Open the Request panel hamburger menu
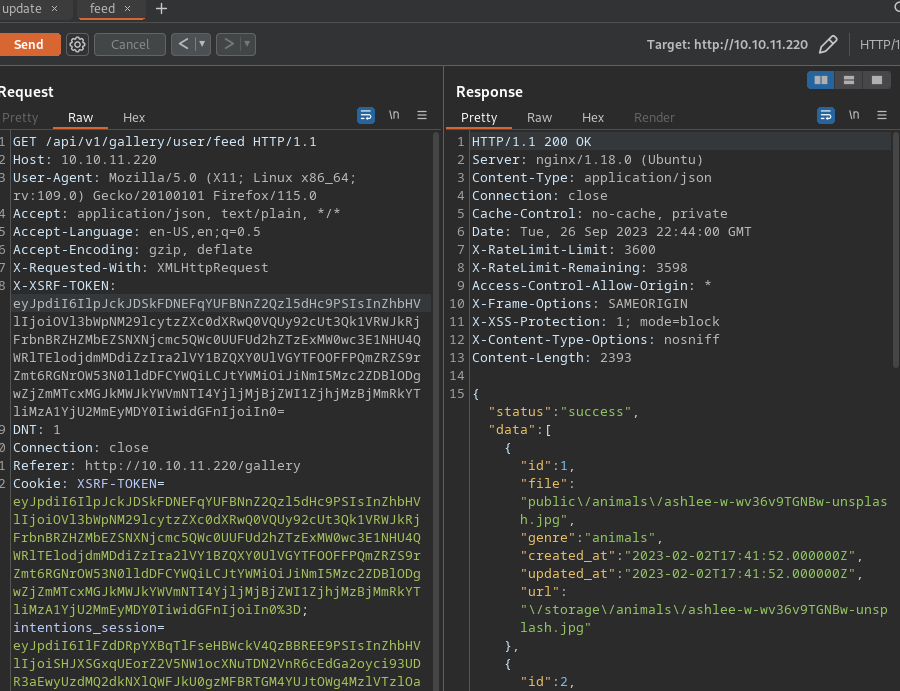Screen dimensions: 900x691 pos(422,116)
